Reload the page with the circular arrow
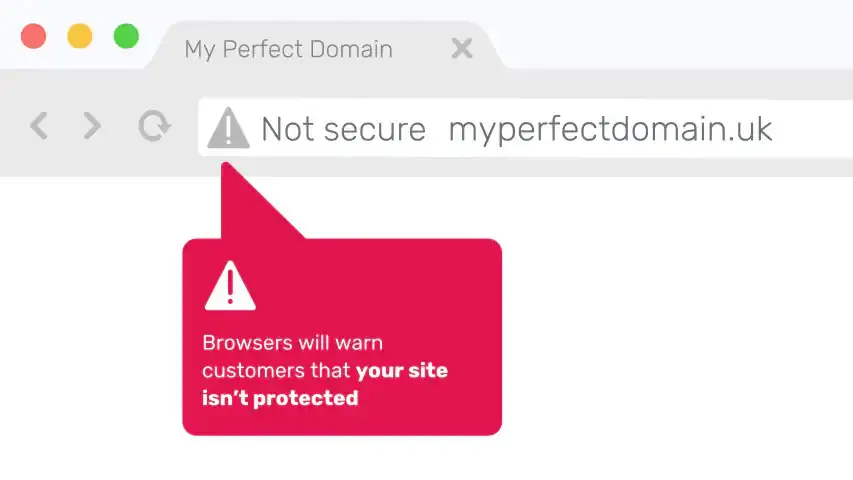Viewport: 853px width, 480px height. pos(154,126)
